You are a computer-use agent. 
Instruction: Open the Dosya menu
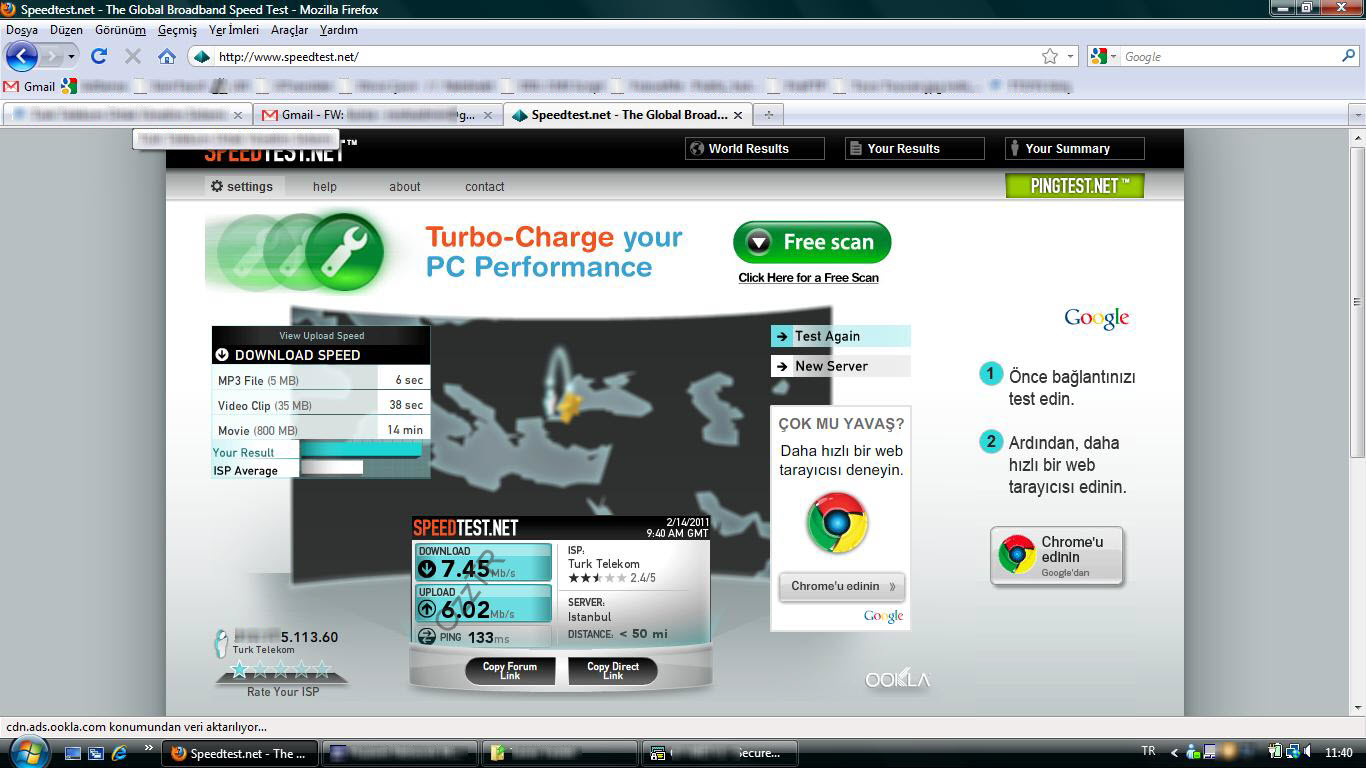click(22, 30)
